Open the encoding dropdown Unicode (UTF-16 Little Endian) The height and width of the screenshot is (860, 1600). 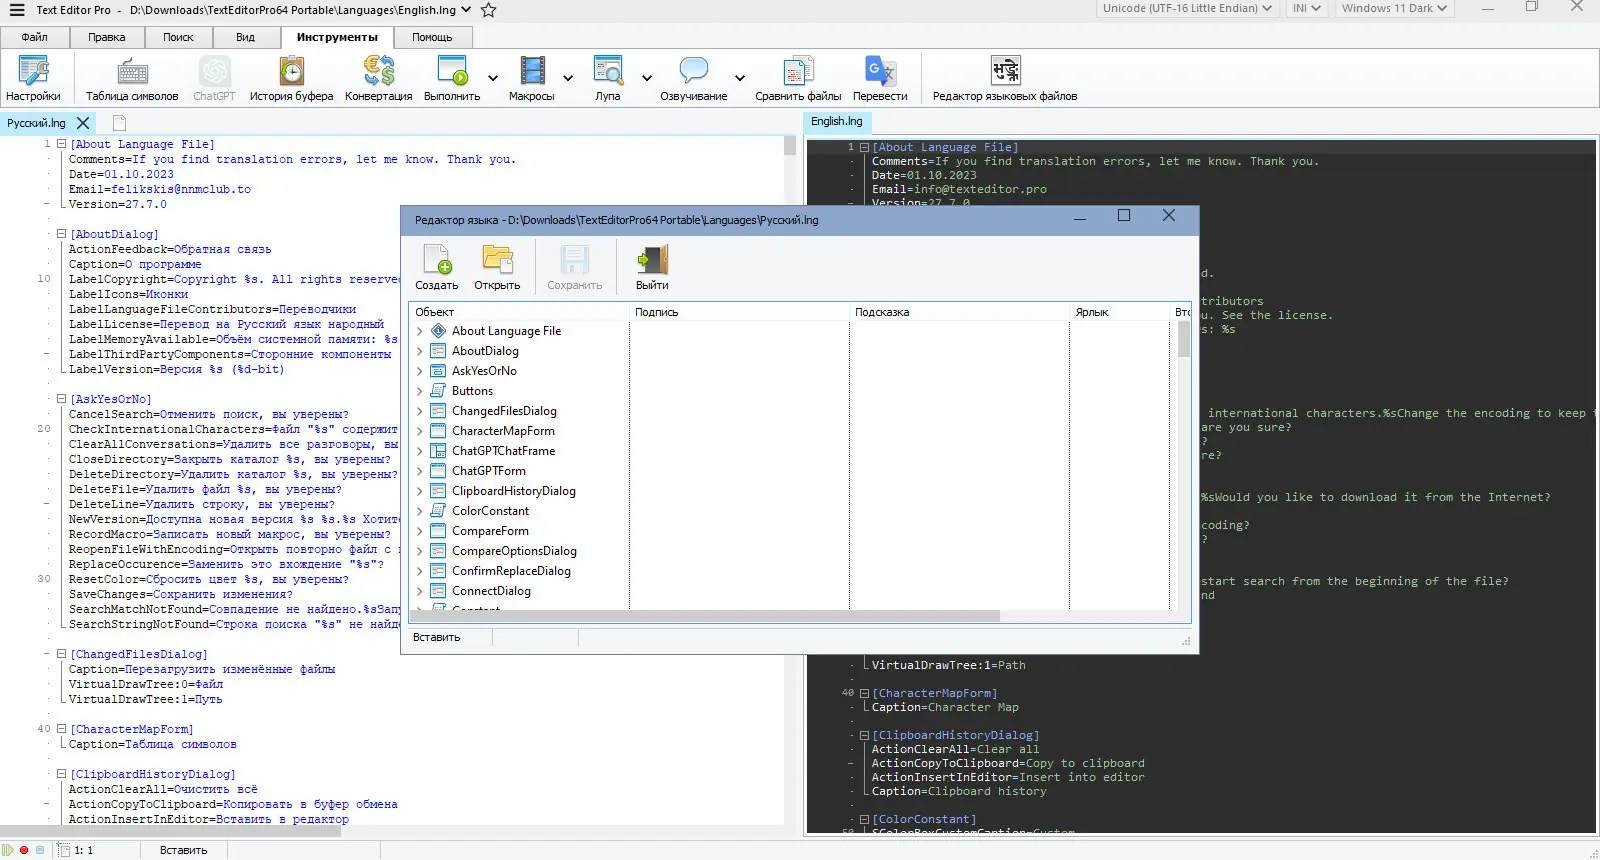coord(1185,8)
